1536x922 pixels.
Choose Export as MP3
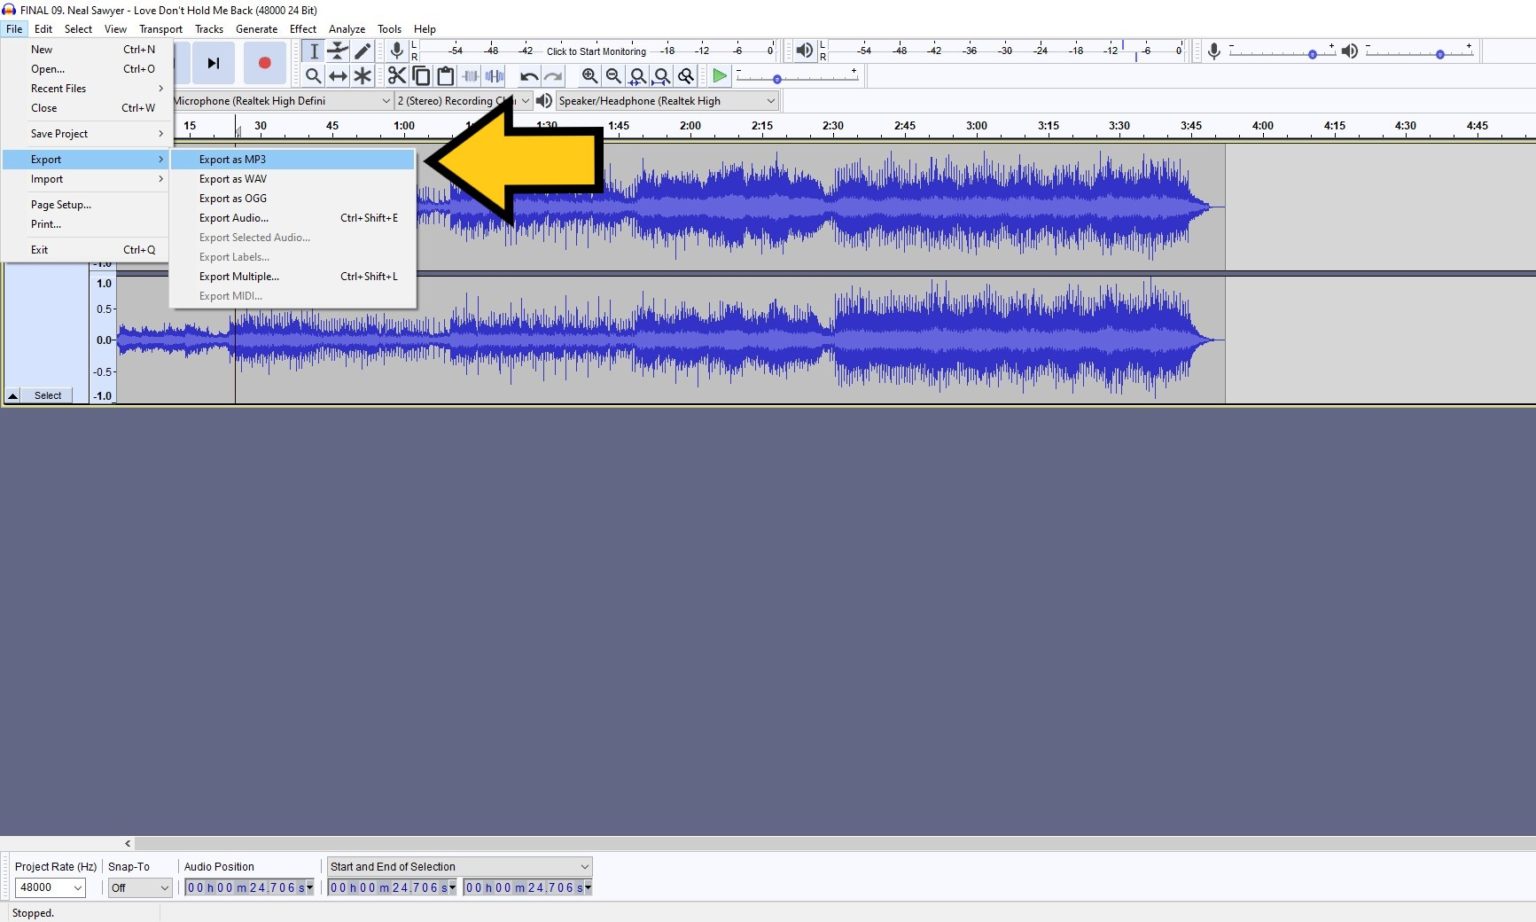tap(232, 159)
